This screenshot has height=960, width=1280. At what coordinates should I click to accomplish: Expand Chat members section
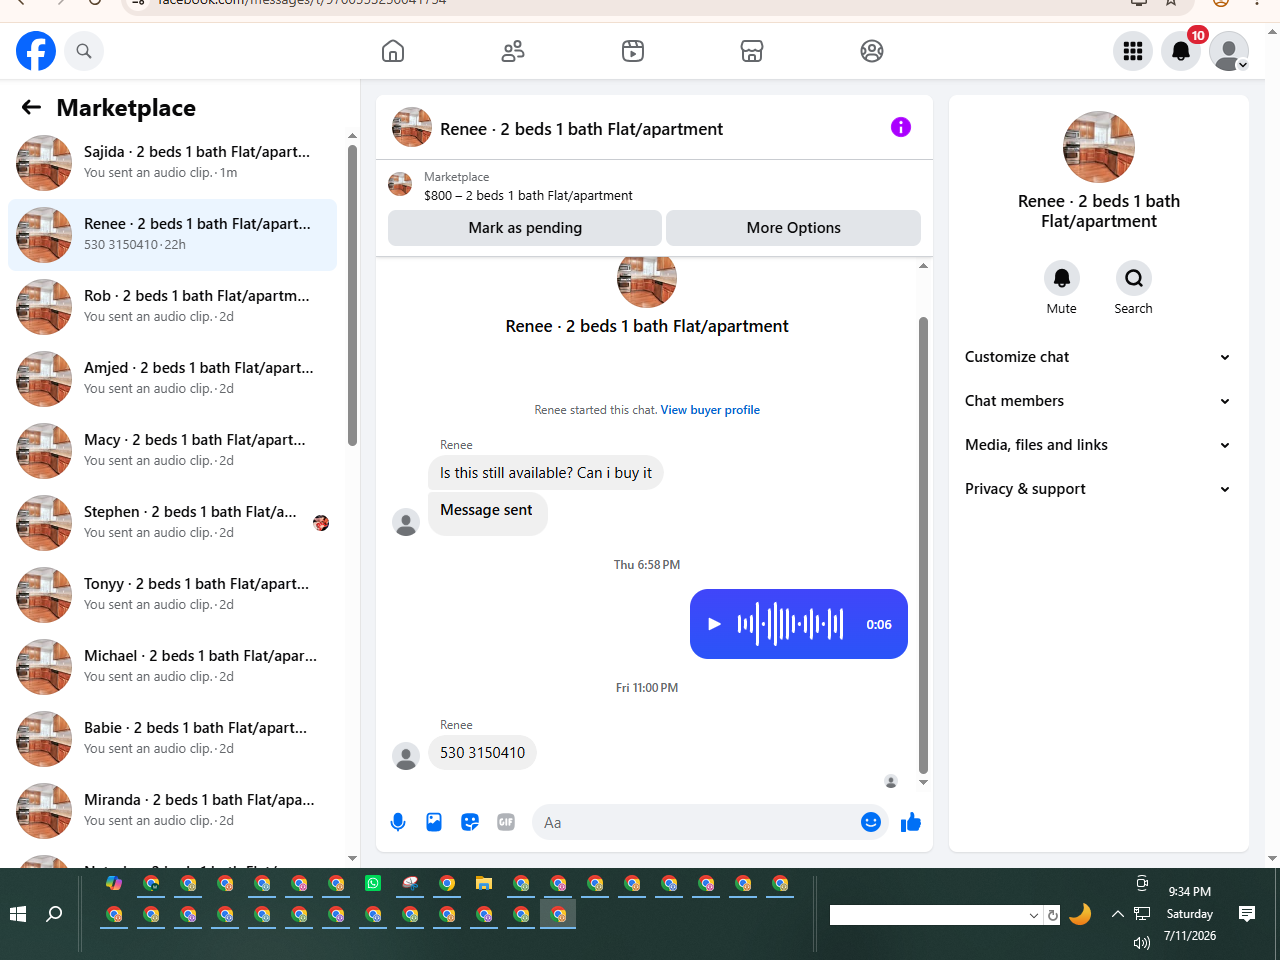pos(1098,401)
